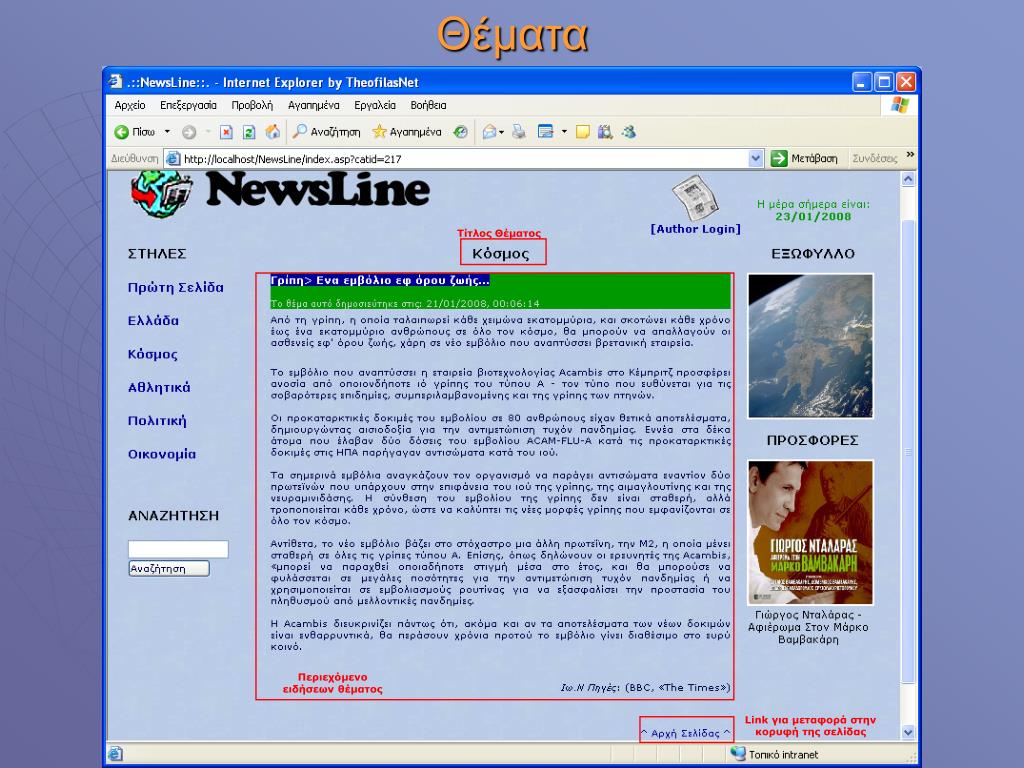Click the Κόσμος topic title heading
1024x768 pixels.
point(501,253)
